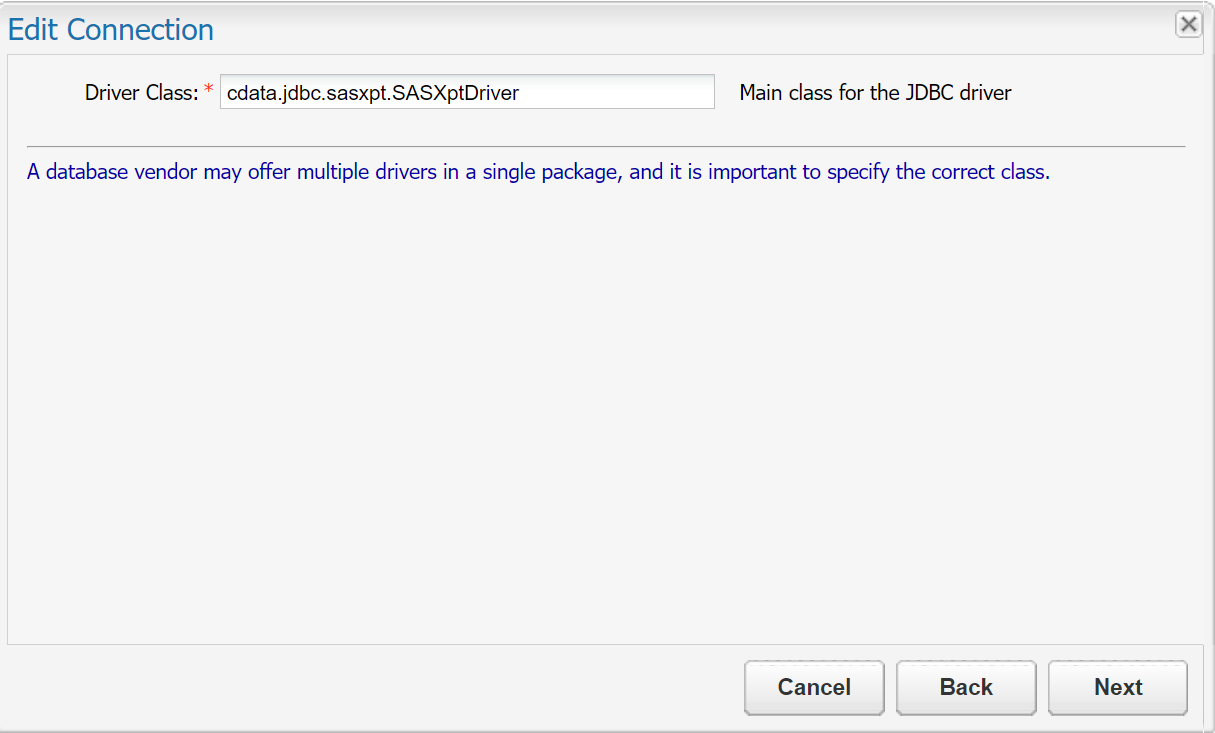
Task: Click into the Driver Class text field
Action: [600, 93]
